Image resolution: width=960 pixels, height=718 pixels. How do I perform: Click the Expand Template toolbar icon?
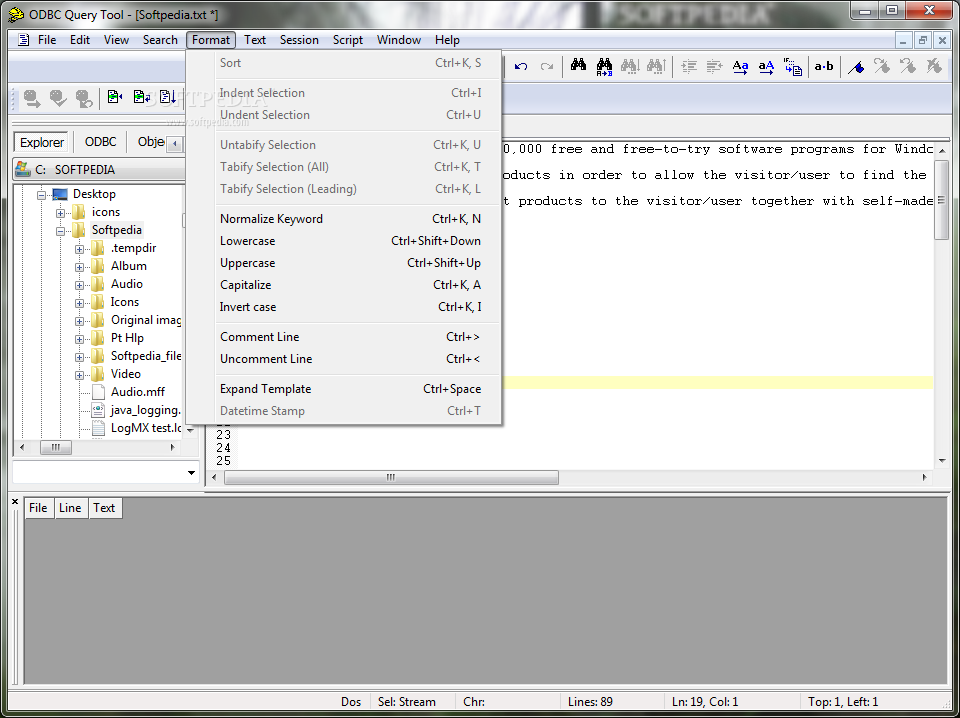tap(793, 67)
